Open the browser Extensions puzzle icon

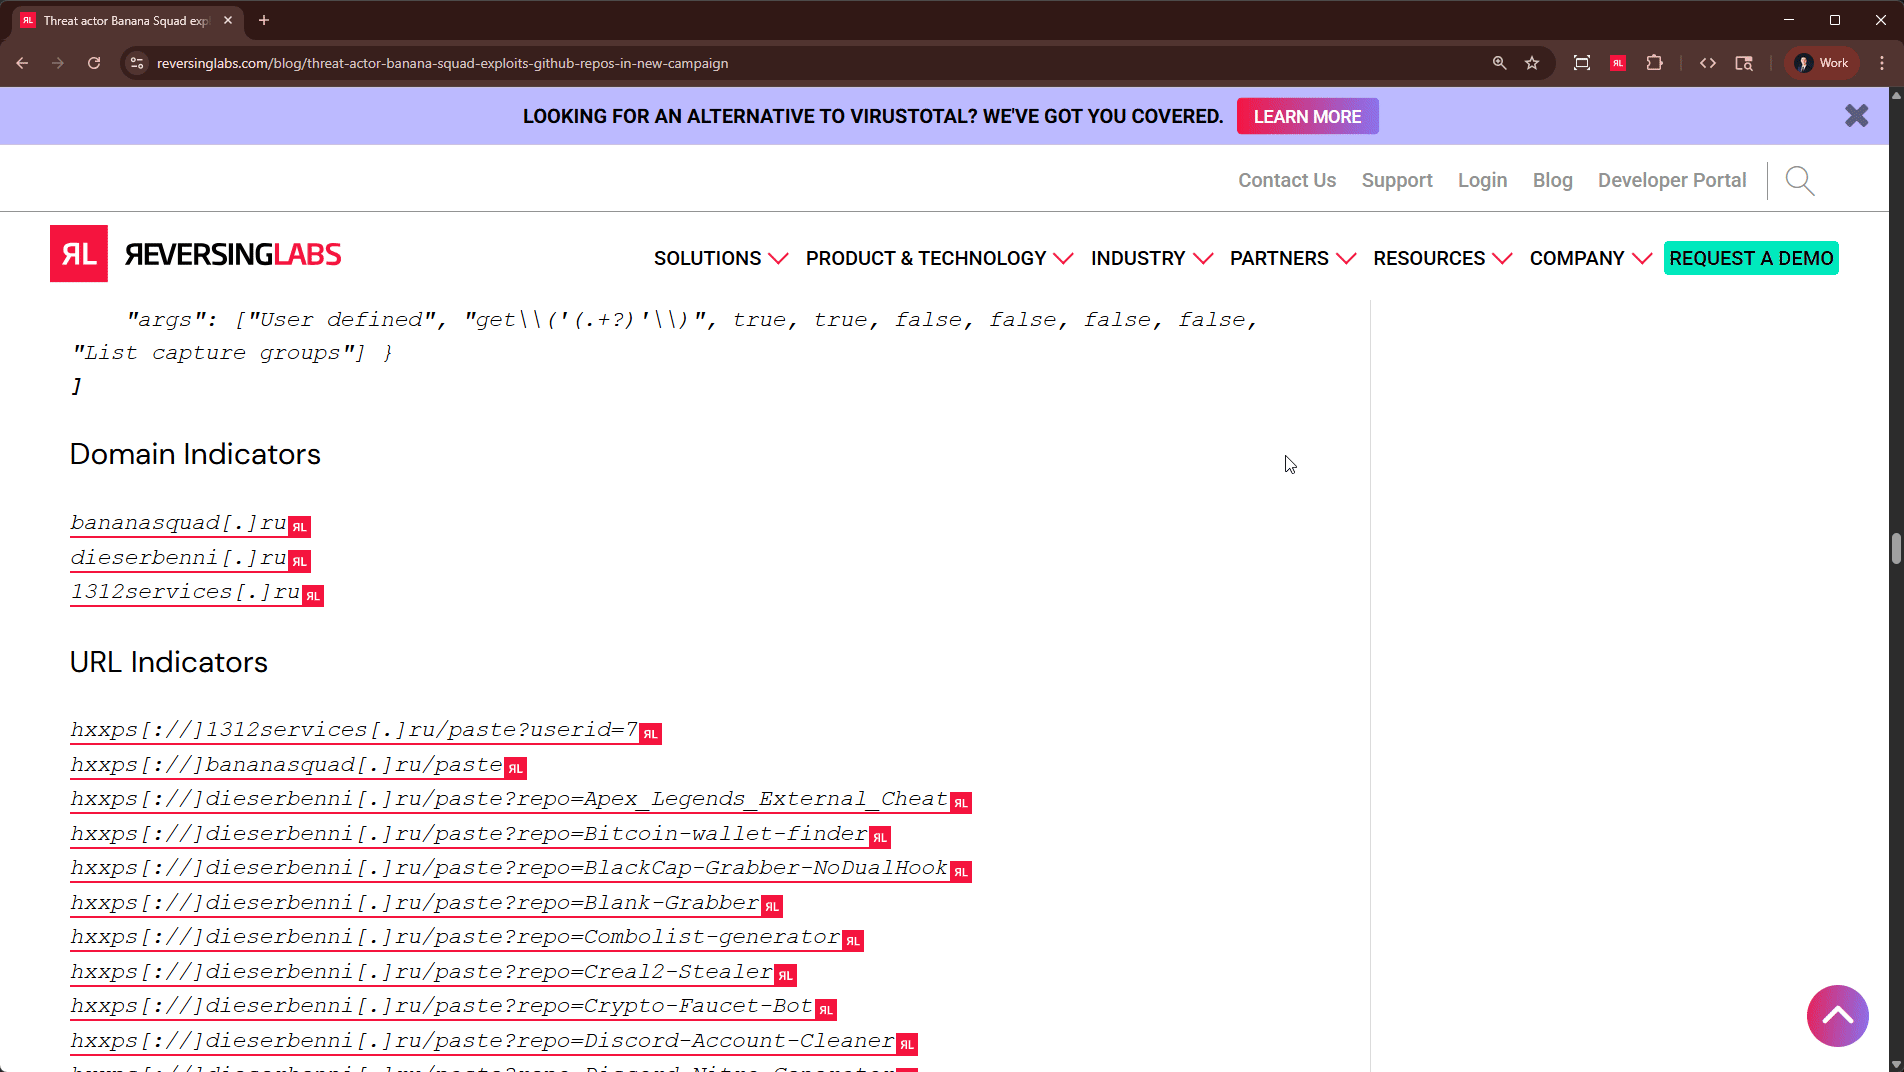1655,63
